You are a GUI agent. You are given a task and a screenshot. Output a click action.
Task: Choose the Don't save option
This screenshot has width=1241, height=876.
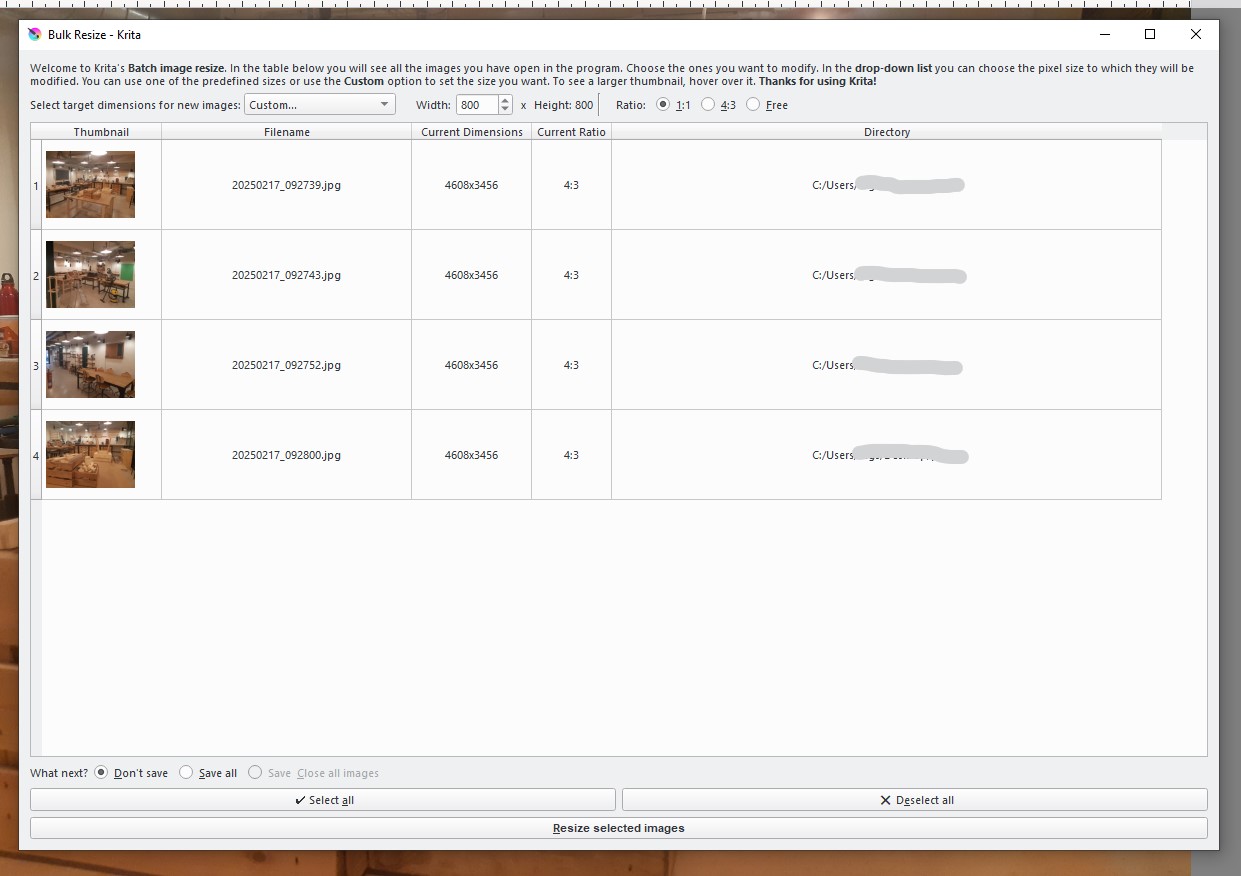(101, 772)
